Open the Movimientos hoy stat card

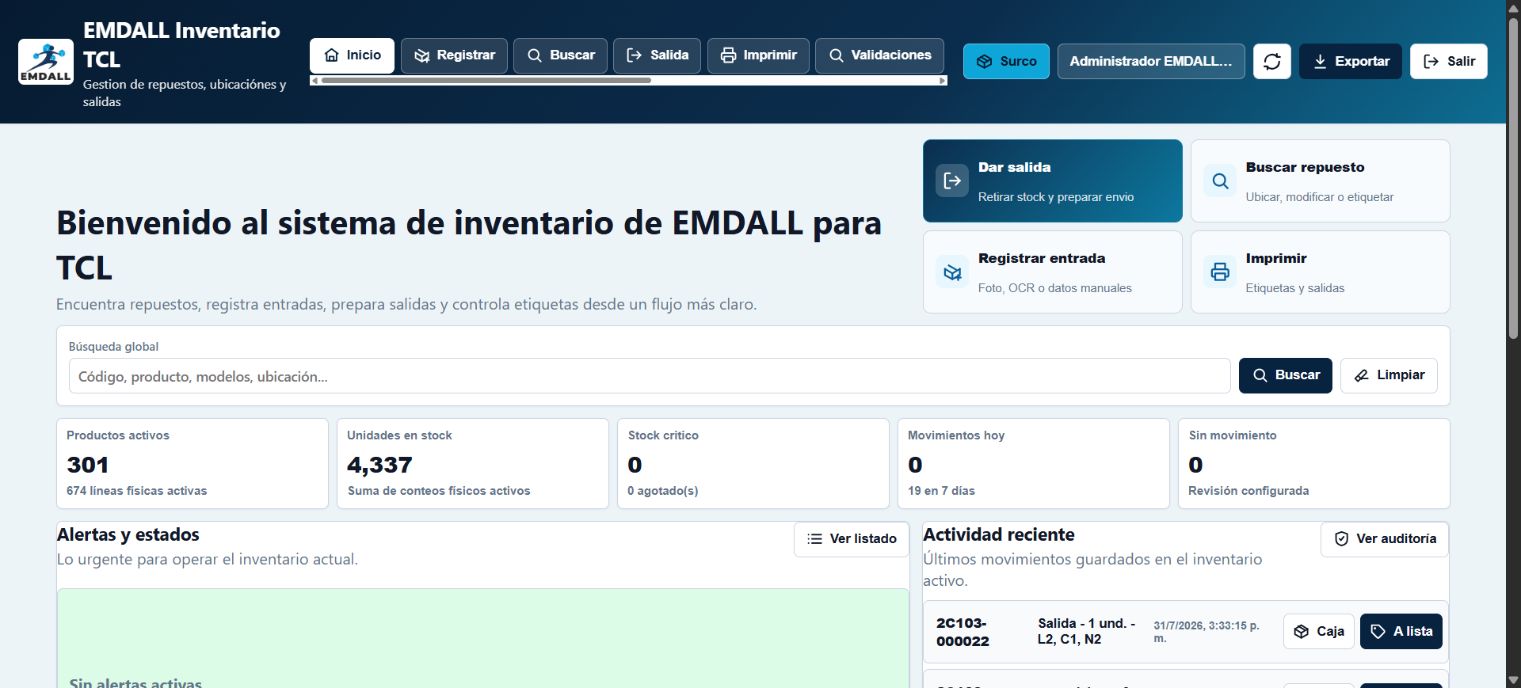[x=1033, y=463]
